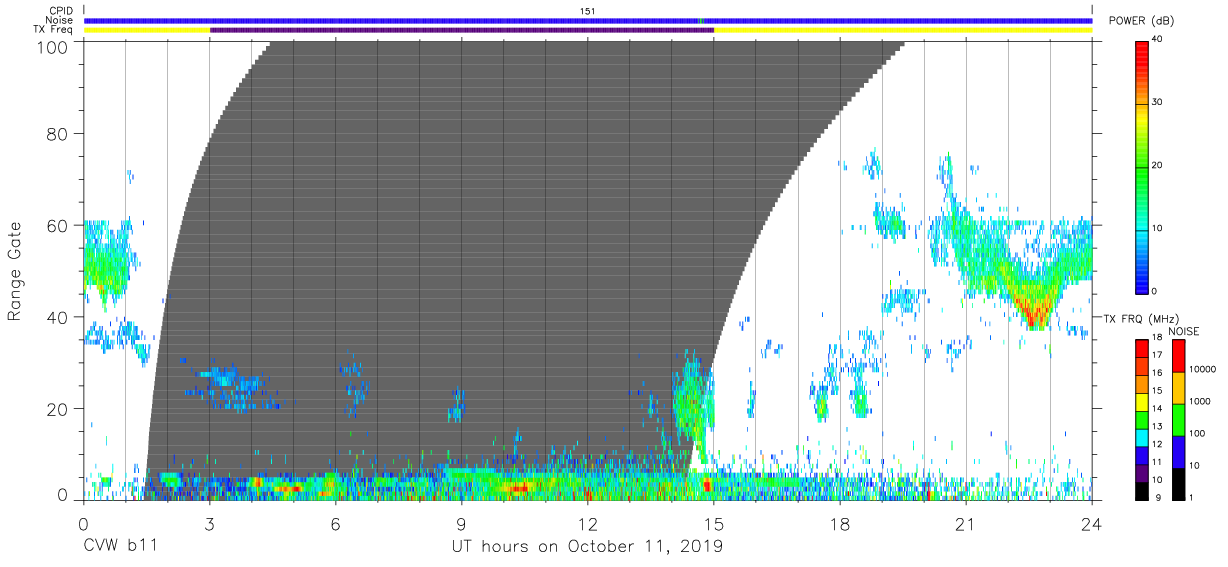Click the 20 tick on the Range Gate axis
The width and height of the screenshot is (1228, 567).
[x=56, y=409]
